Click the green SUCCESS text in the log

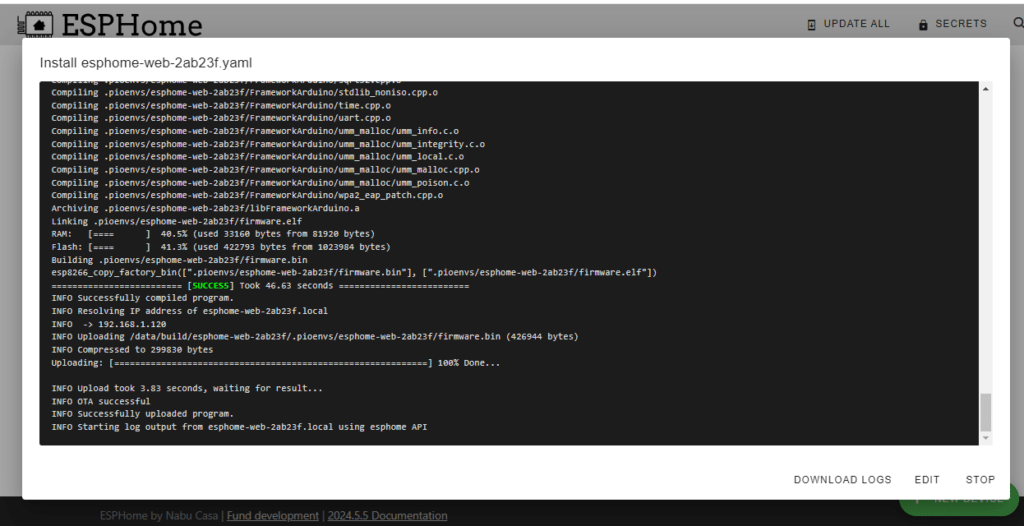[210, 286]
